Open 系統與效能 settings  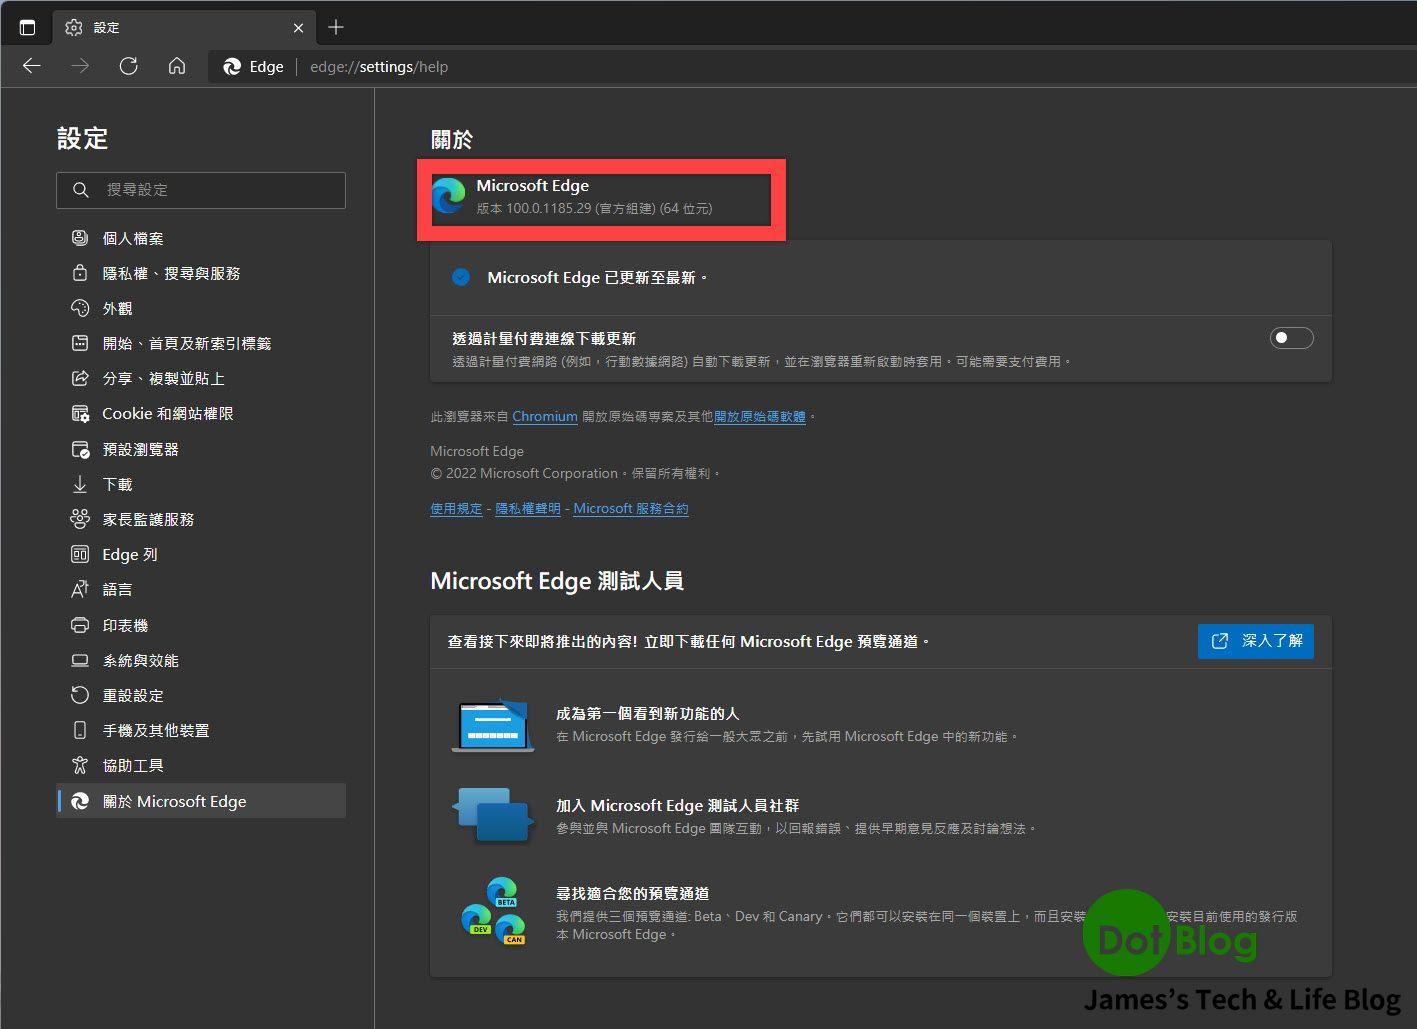[x=140, y=660]
